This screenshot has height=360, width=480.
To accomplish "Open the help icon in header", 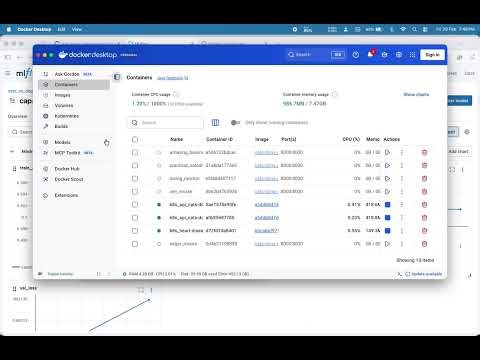I will coord(356,55).
